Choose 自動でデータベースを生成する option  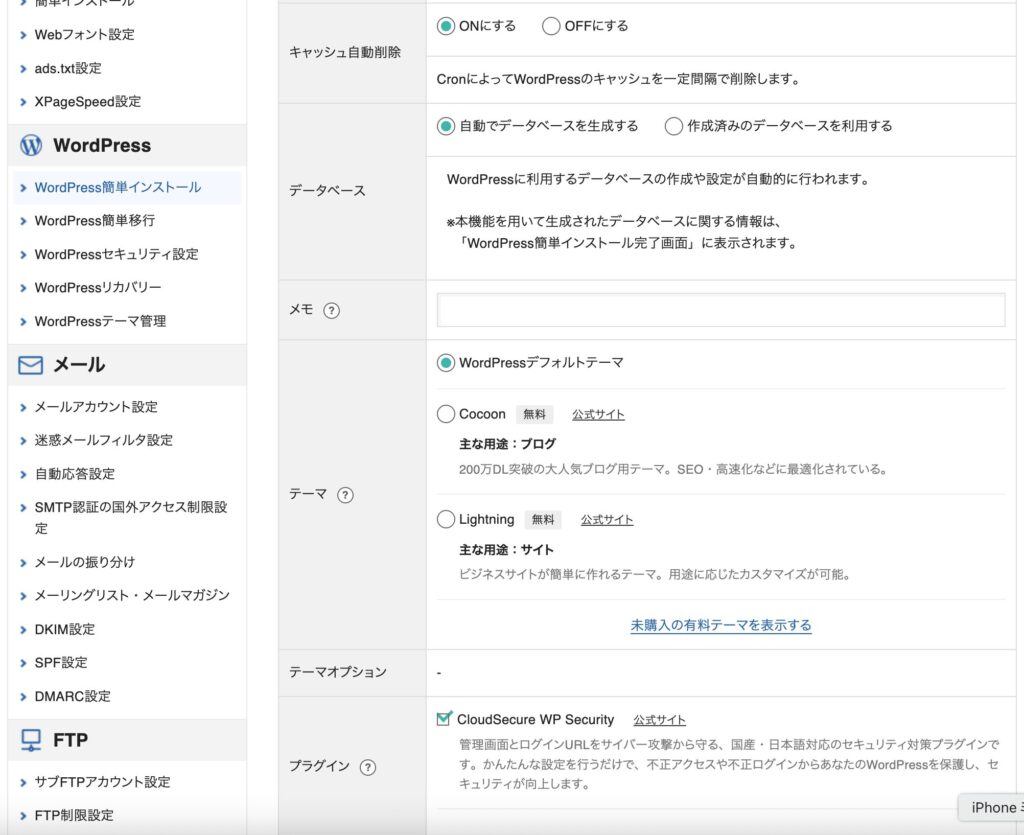445,126
